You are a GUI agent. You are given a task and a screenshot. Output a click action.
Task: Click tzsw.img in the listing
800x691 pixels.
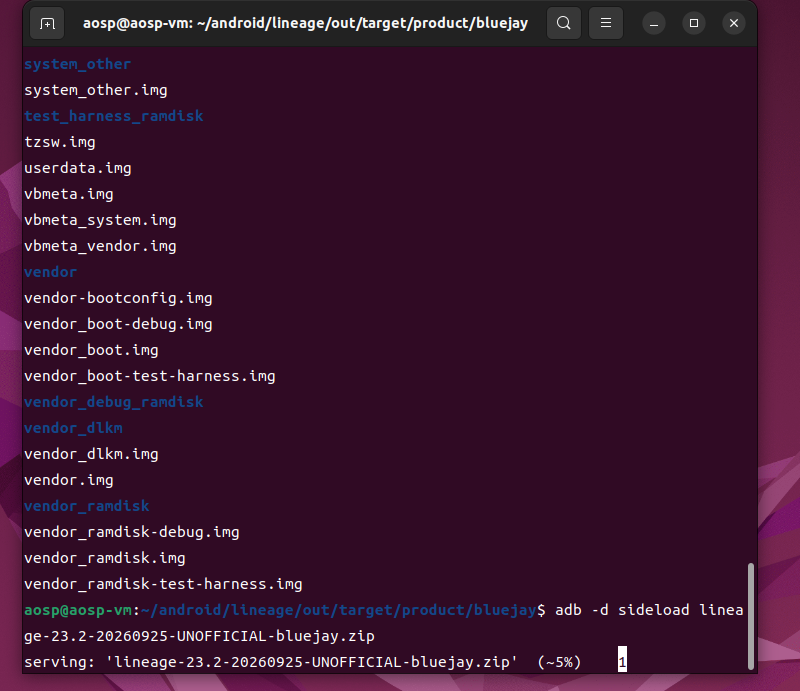coord(60,142)
